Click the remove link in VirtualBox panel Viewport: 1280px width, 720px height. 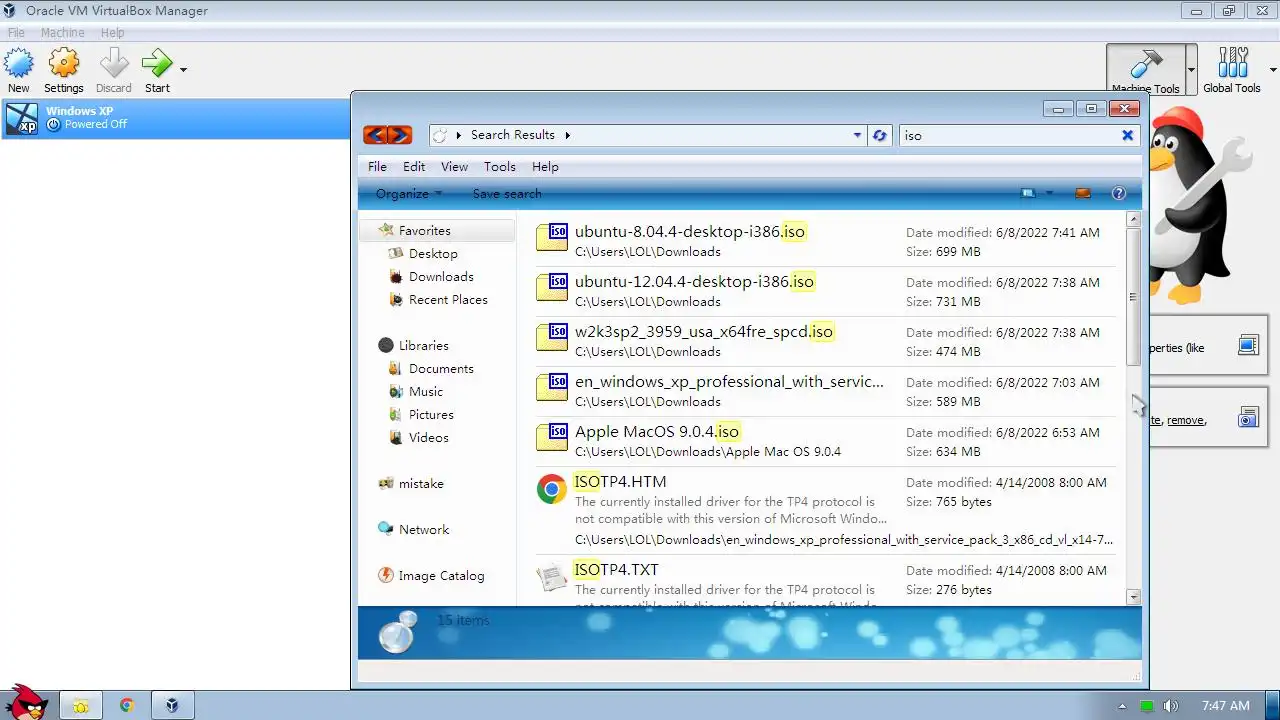1185,420
